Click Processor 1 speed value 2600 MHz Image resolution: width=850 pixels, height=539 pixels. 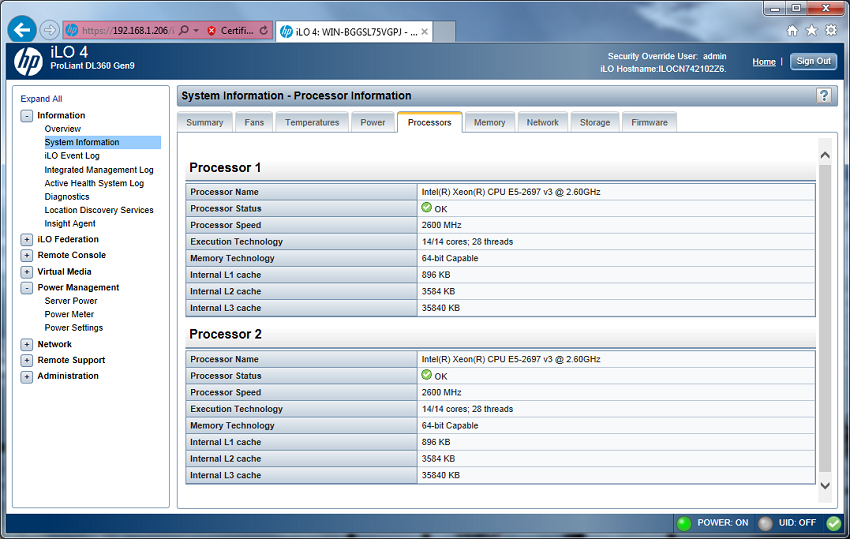point(442,225)
